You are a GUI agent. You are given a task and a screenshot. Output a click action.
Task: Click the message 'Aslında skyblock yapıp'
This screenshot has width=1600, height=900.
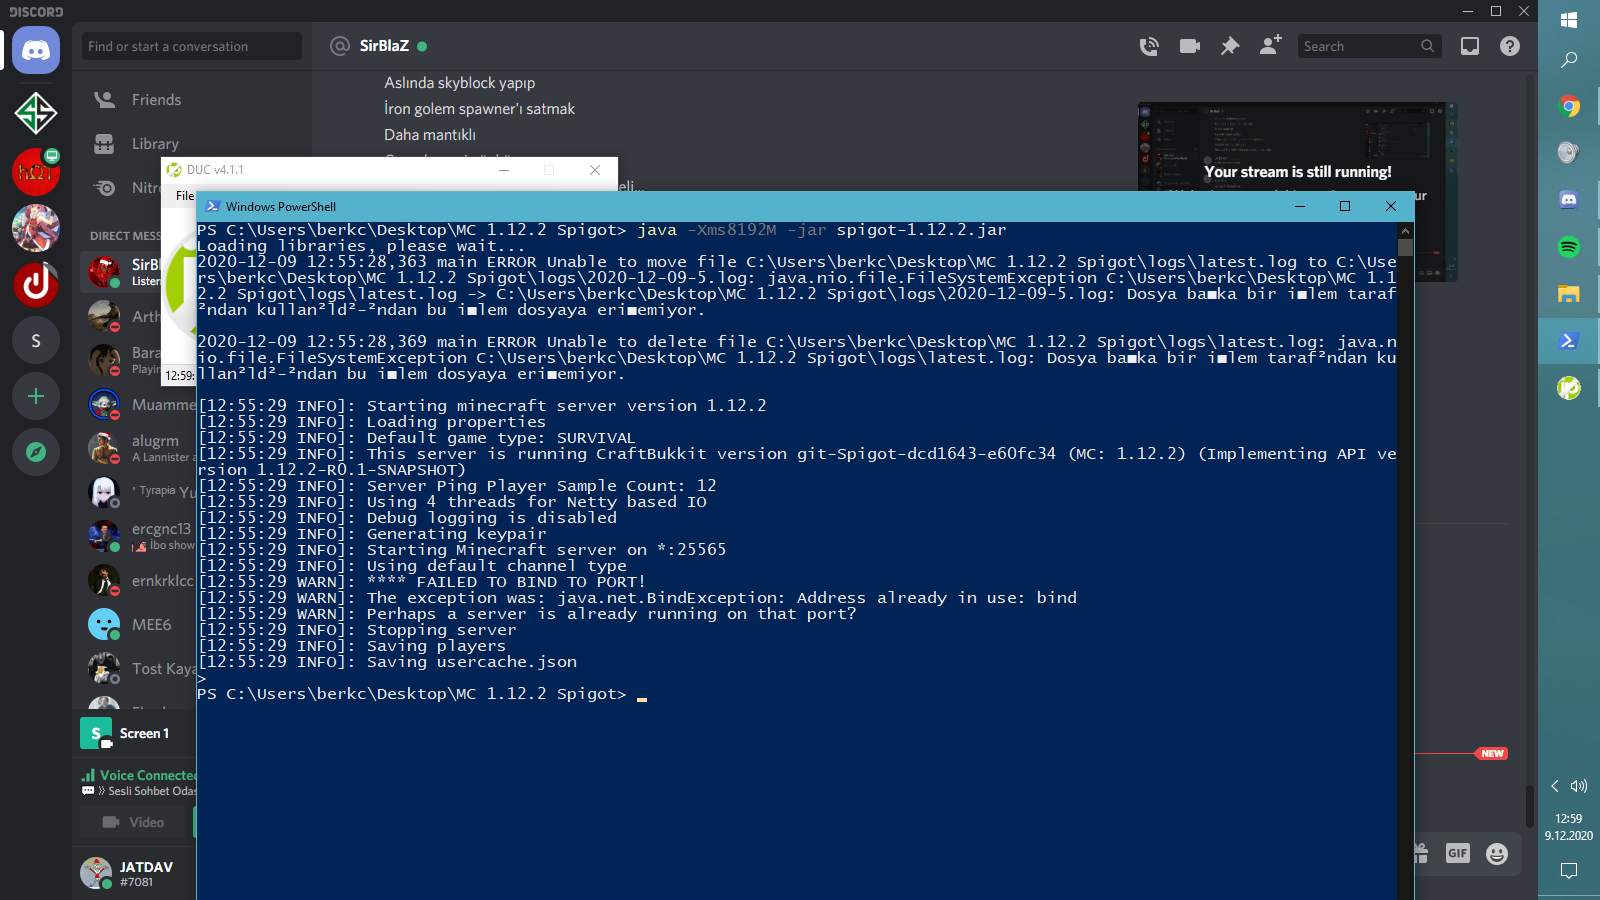click(460, 83)
